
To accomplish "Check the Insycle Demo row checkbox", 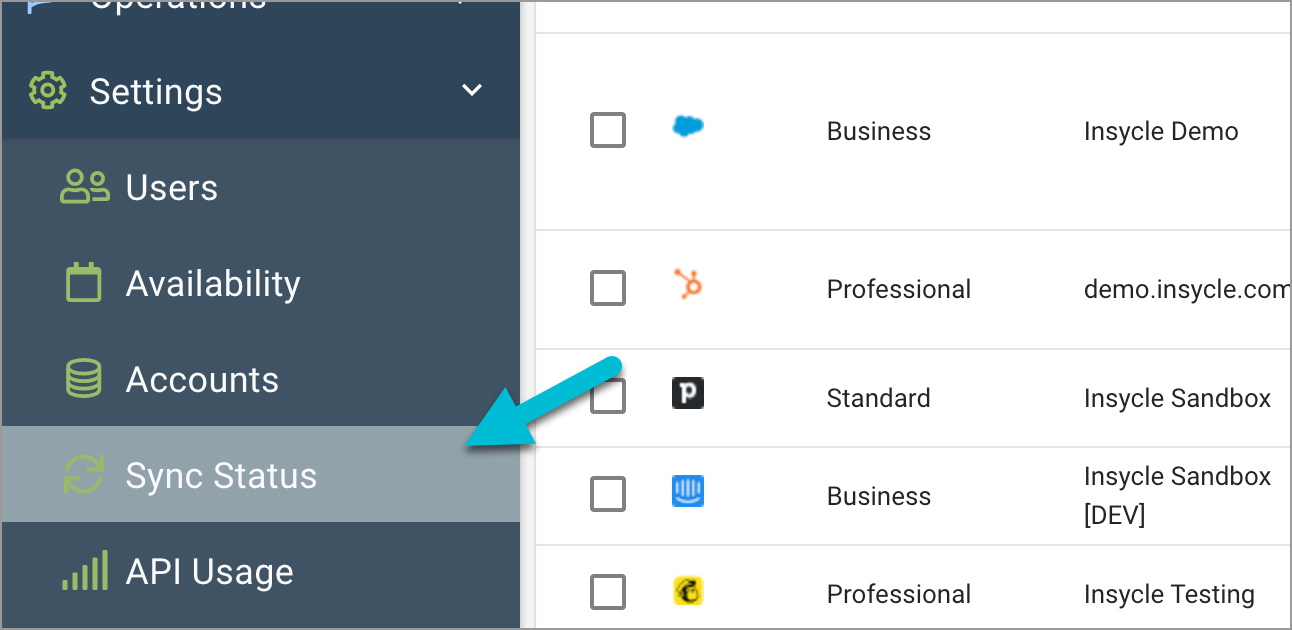I will [x=608, y=130].
